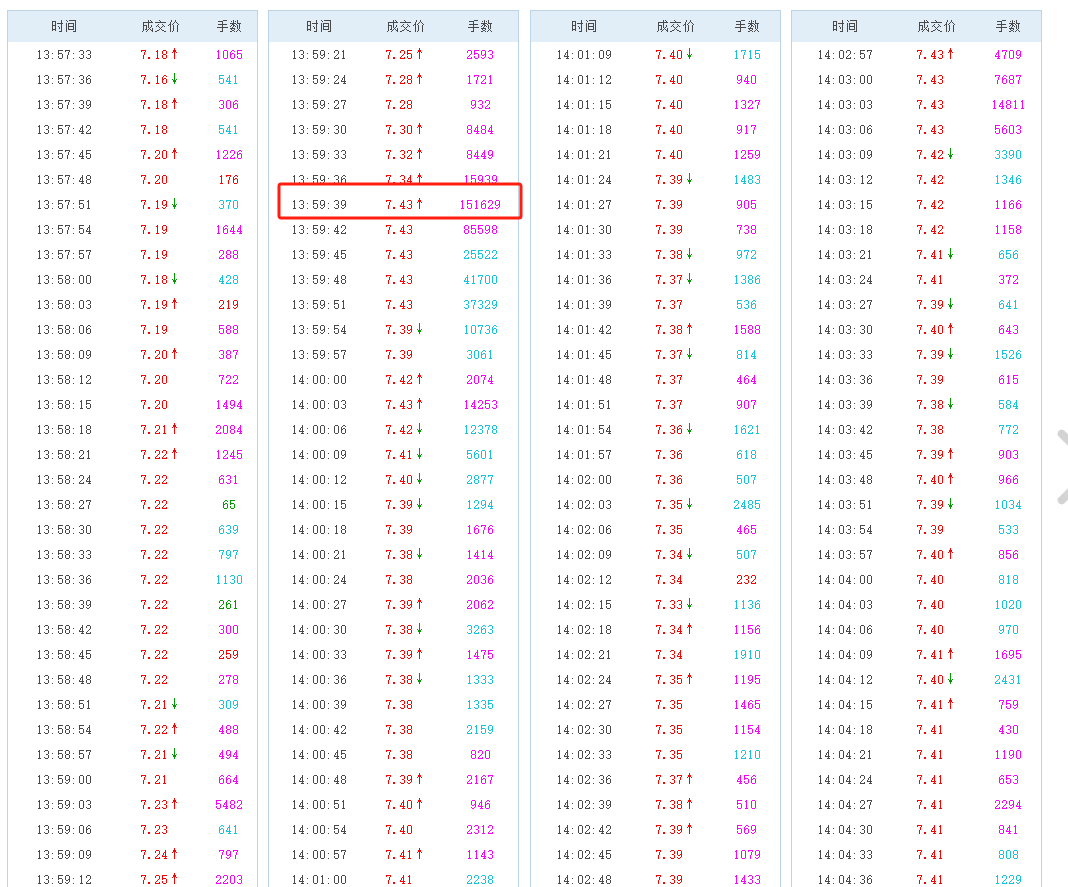Select volume 1065 in the 13:57:33 row
This screenshot has height=887, width=1068.
[x=229, y=55]
